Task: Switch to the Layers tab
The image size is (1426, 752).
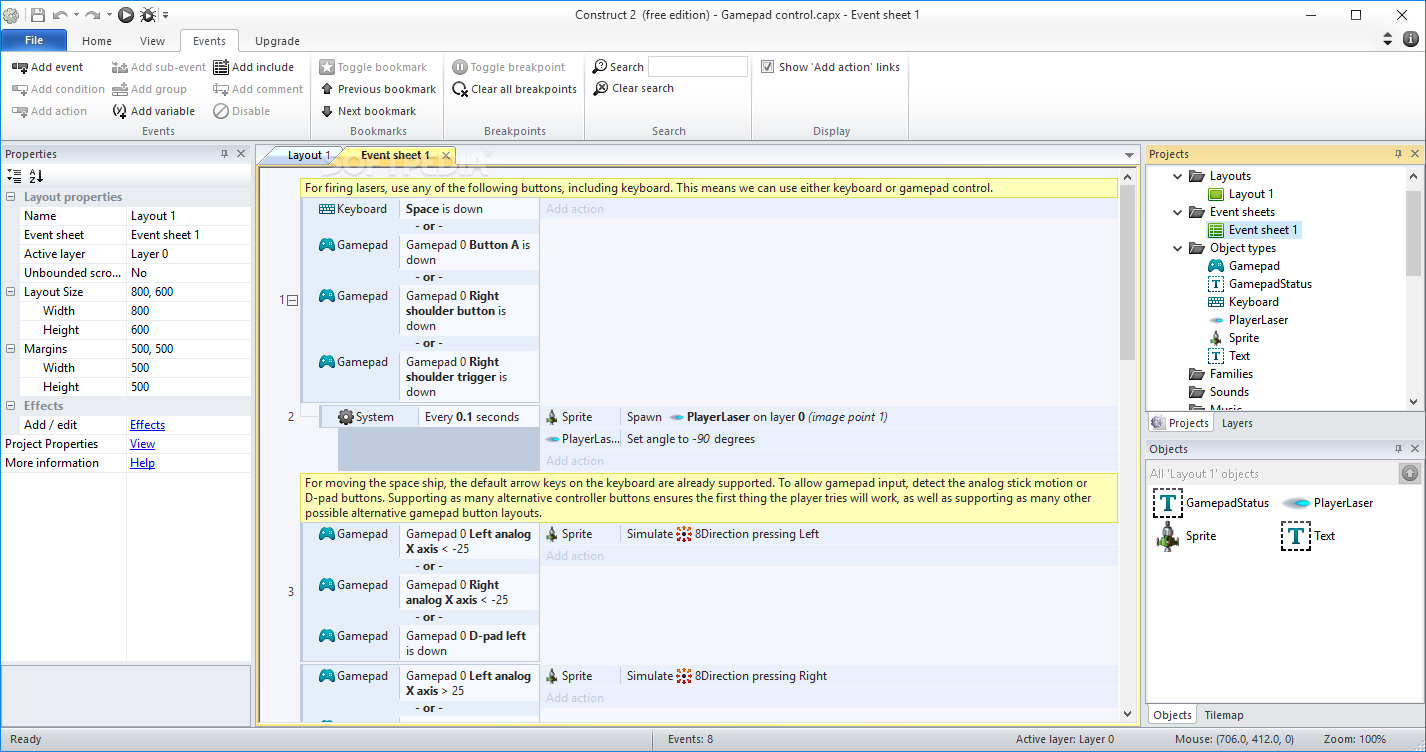Action: pos(1237,423)
